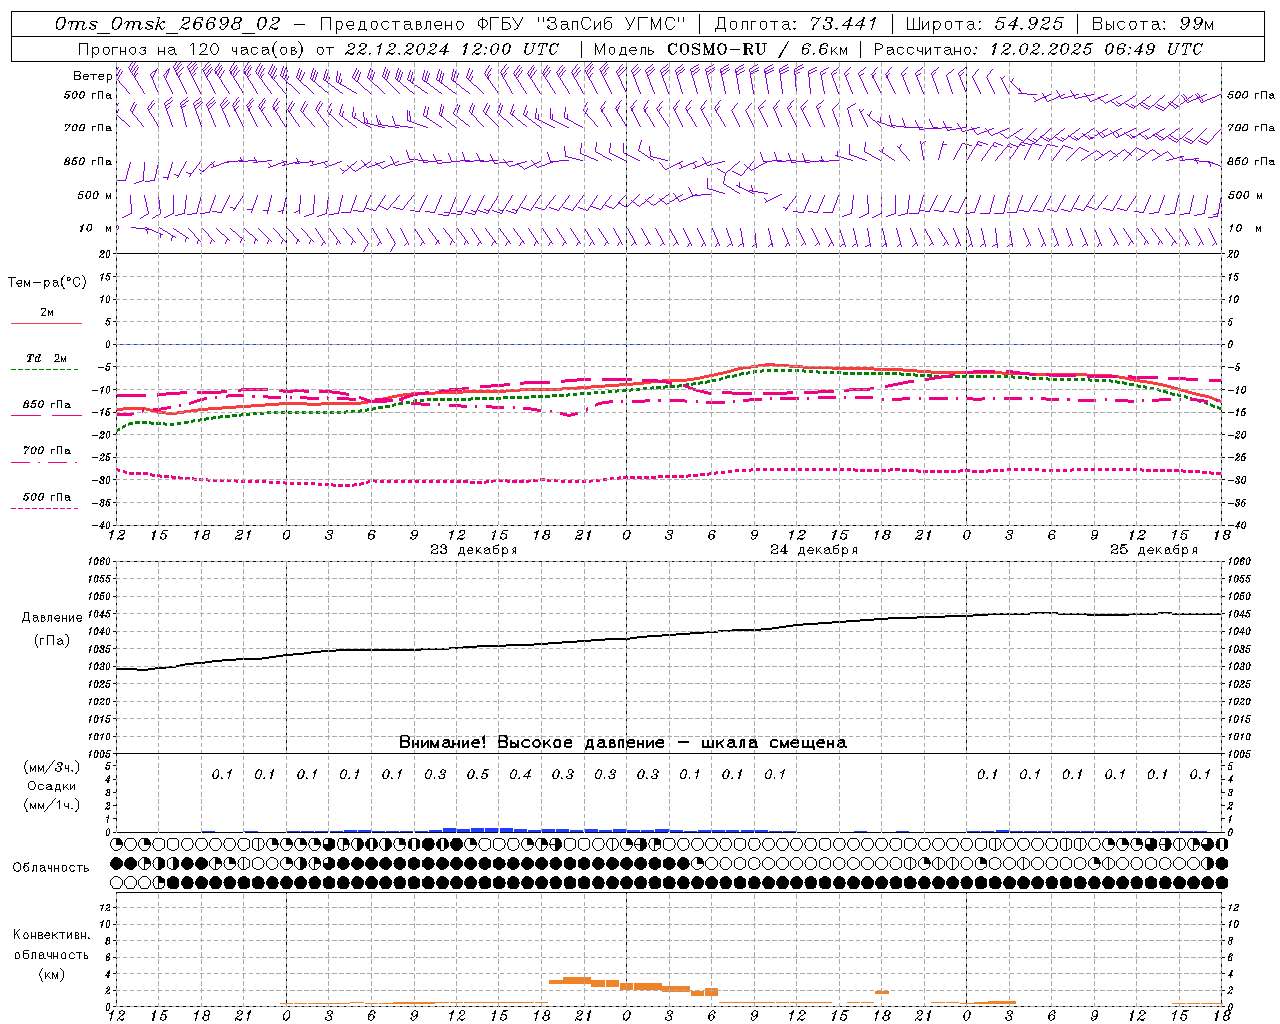Click the 0.4 precipitation value
The height and width of the screenshot is (1024, 1280).
(520, 774)
